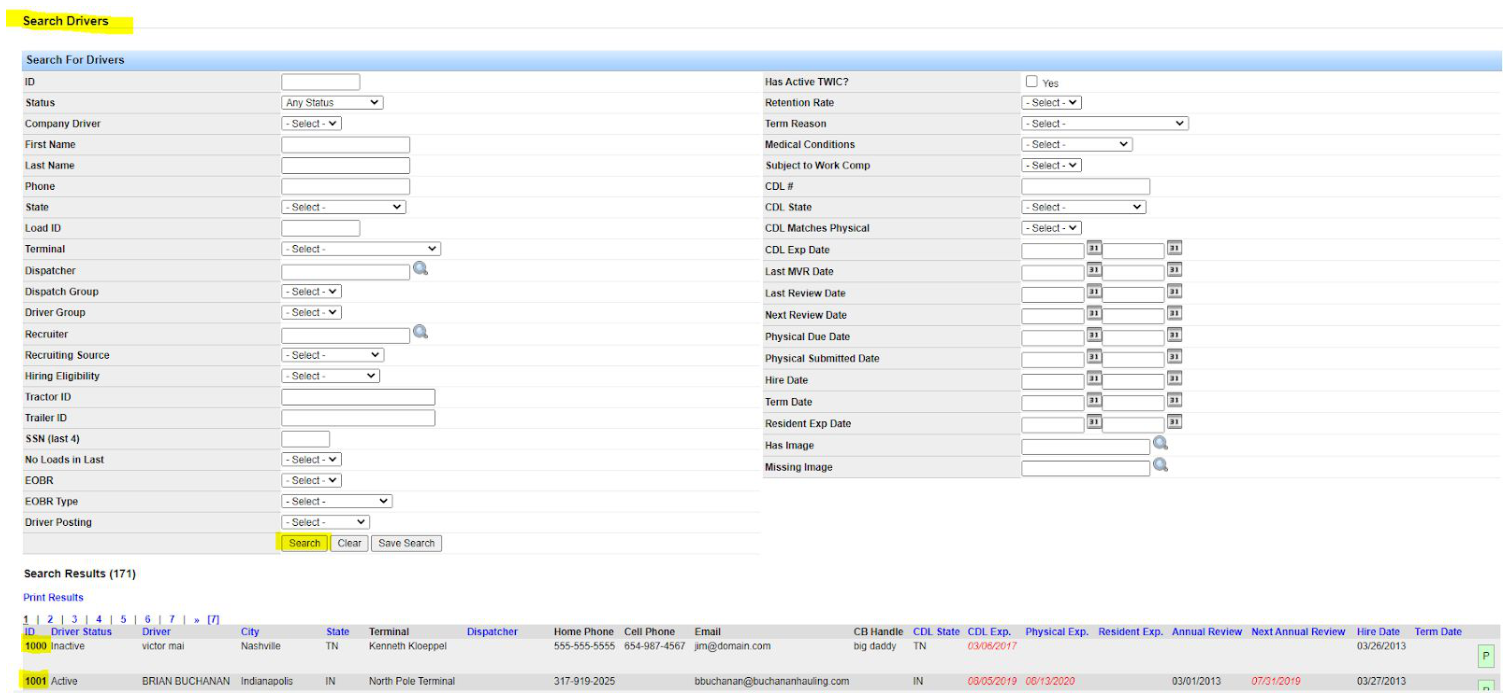Focus the CDL # input field
This screenshot has height=699, width=1509.
pos(1085,186)
